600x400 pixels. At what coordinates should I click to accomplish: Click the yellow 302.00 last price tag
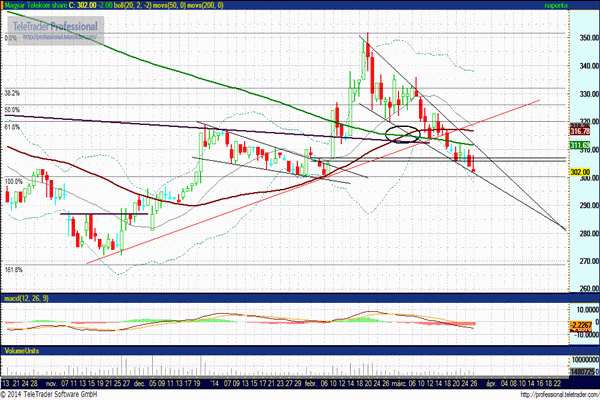[580, 172]
